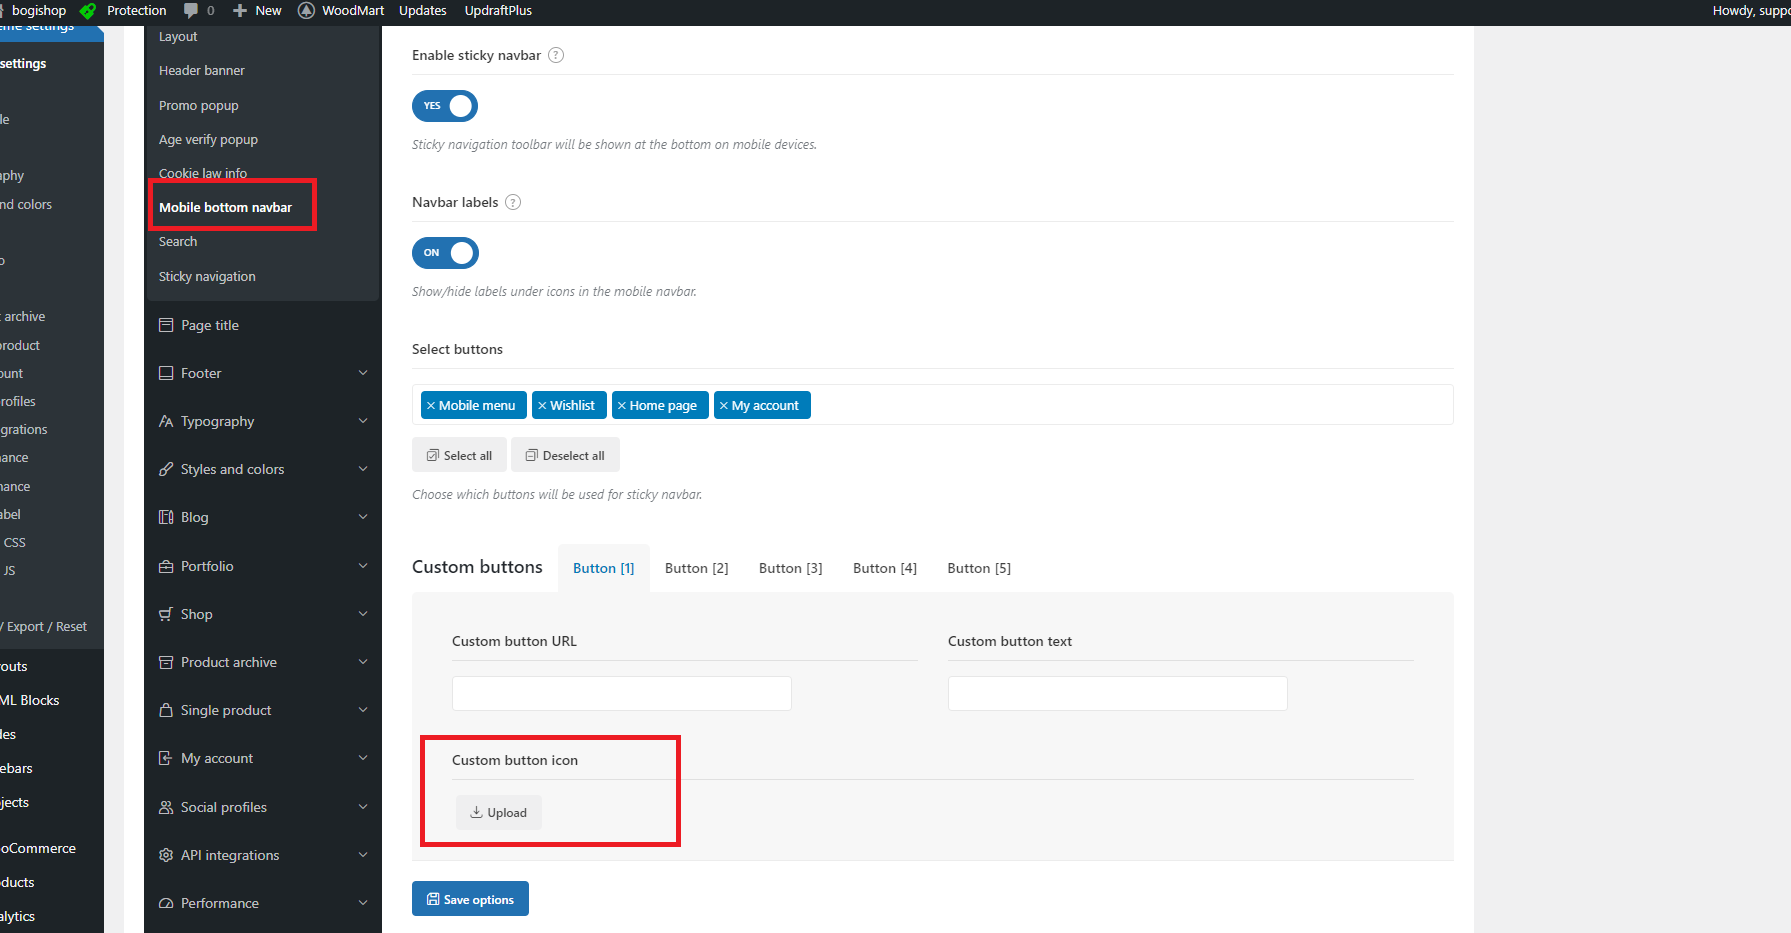Click the Product archive icon
The height and width of the screenshot is (933, 1791).
tap(166, 662)
